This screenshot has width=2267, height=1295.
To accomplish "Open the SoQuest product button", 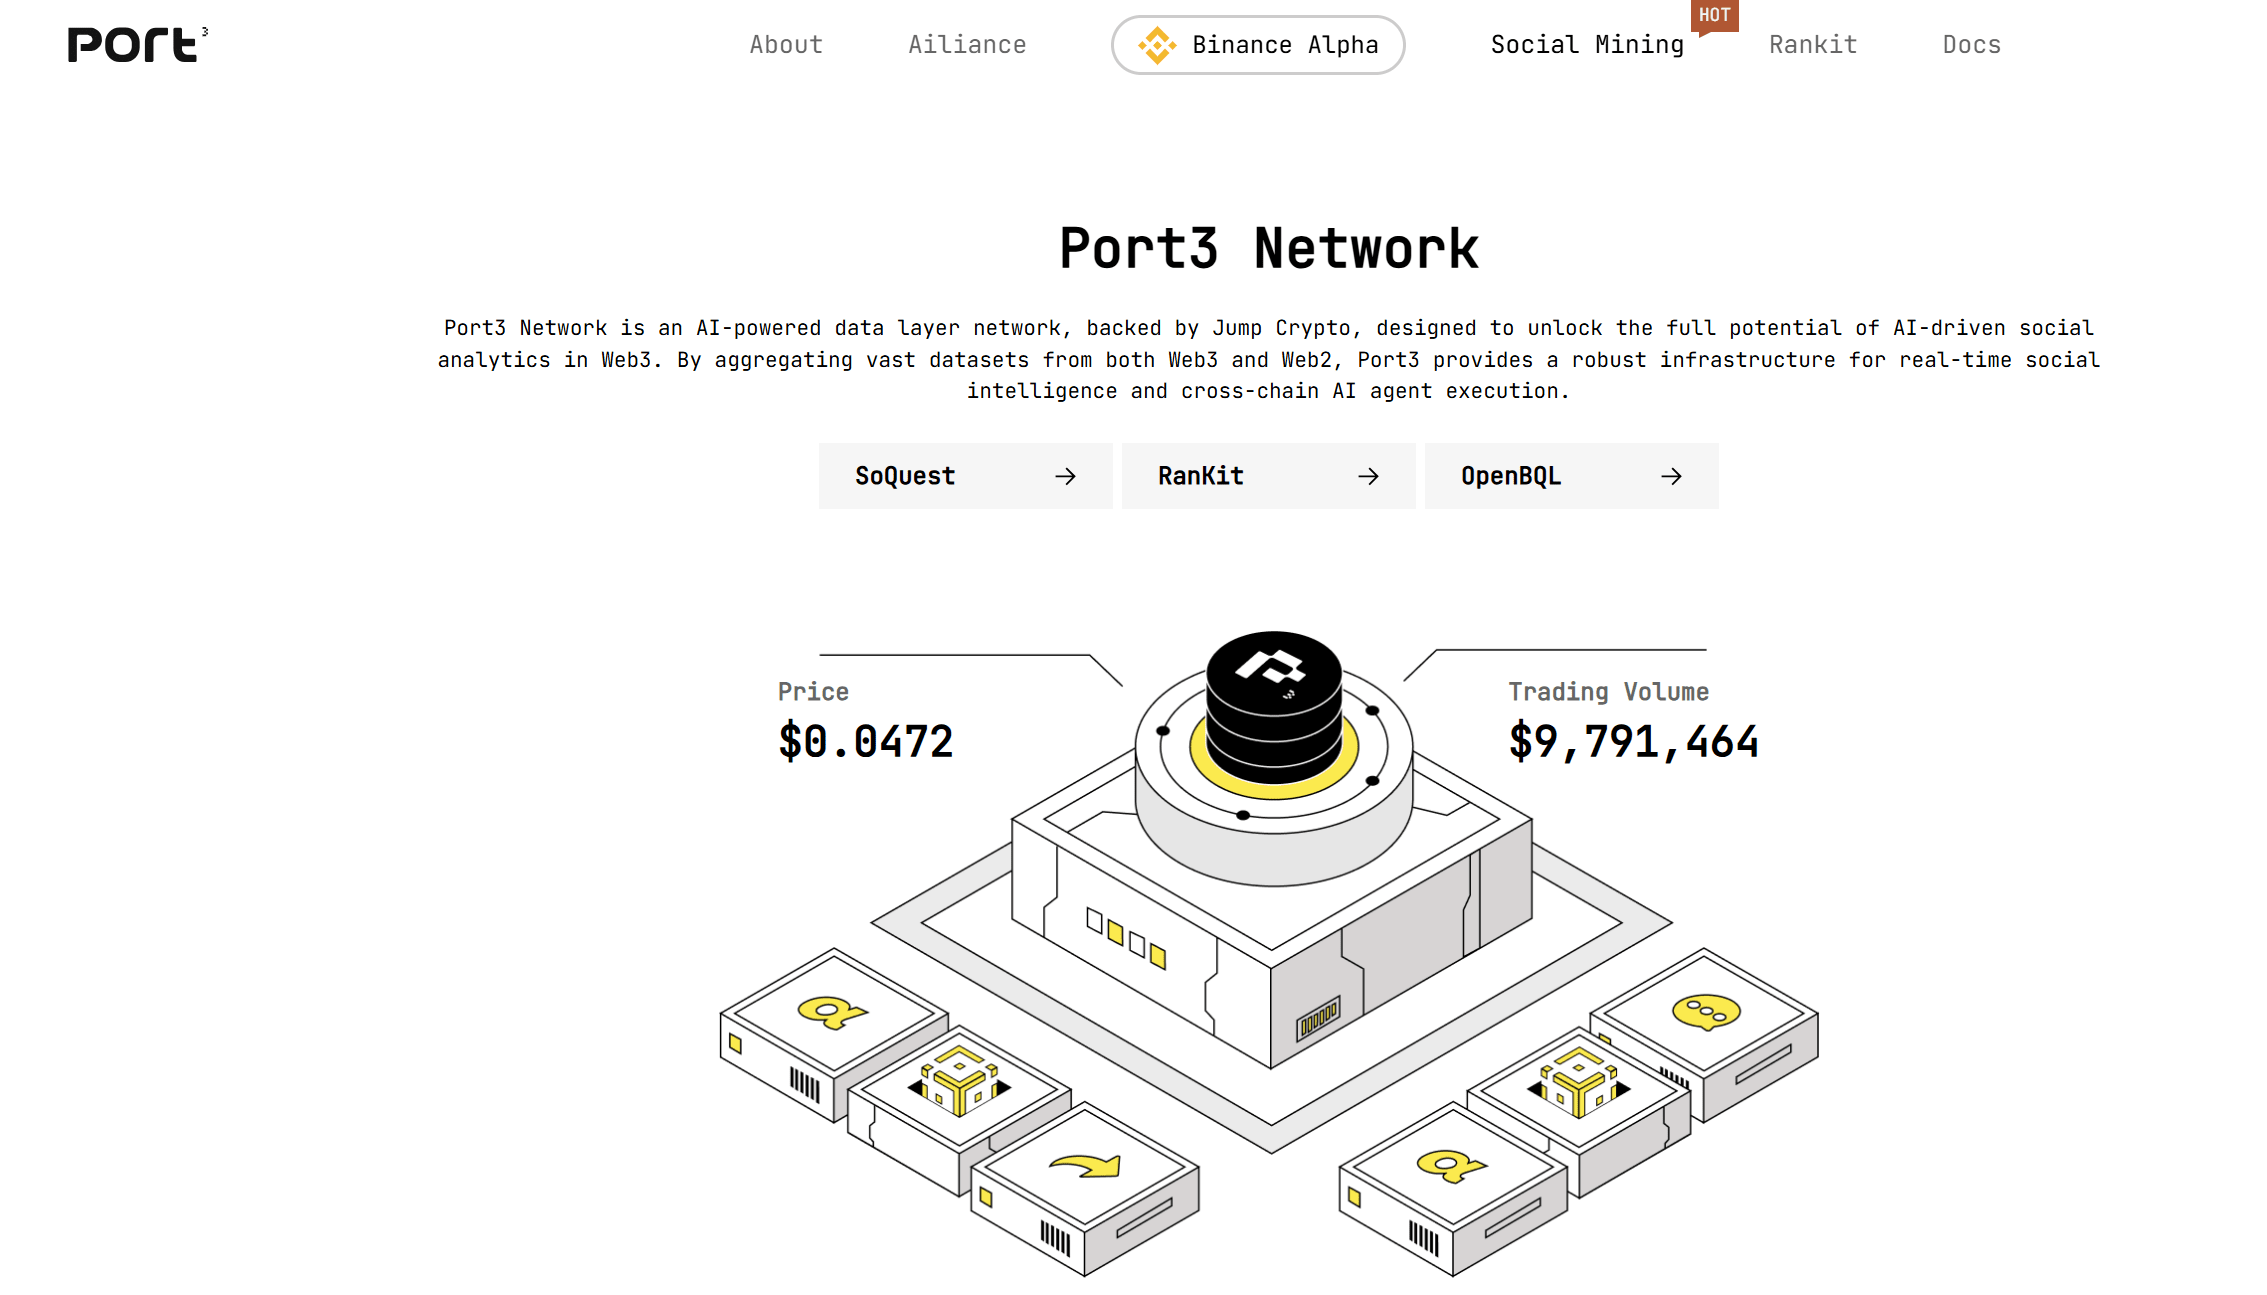I will pos(964,477).
